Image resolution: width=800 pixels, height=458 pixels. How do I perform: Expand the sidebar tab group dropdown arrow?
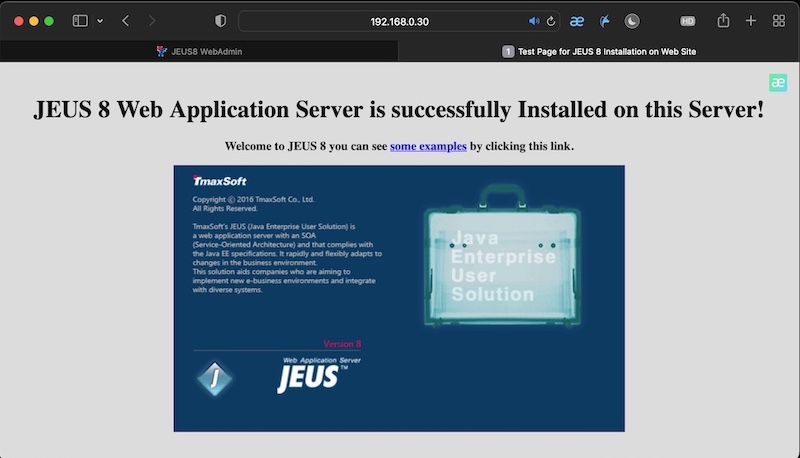pos(100,21)
